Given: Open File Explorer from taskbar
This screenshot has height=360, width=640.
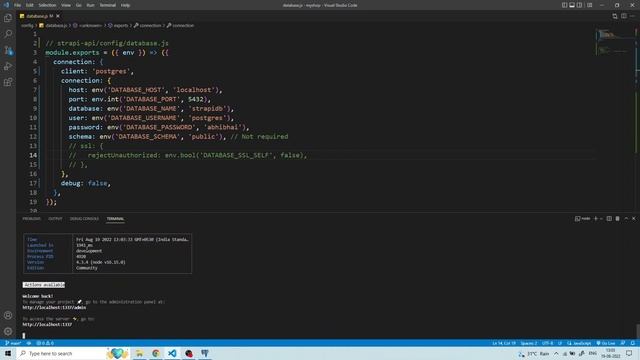Looking at the screenshot, I should click(139, 353).
